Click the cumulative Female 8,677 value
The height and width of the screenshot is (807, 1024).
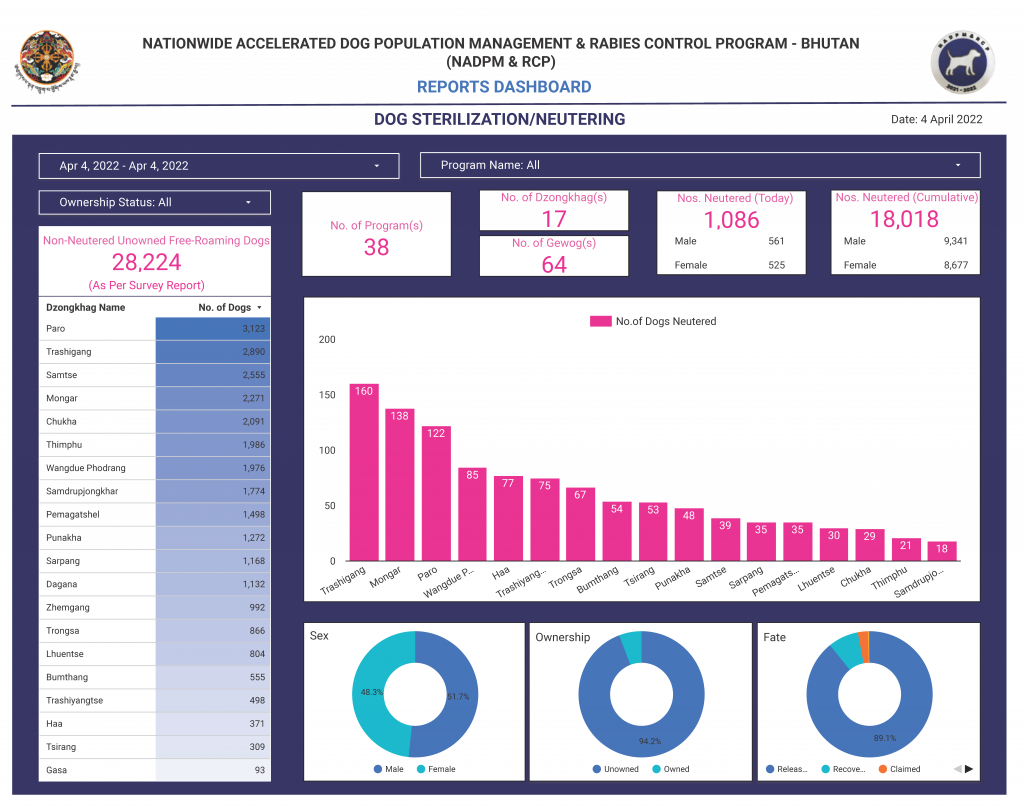(955, 265)
